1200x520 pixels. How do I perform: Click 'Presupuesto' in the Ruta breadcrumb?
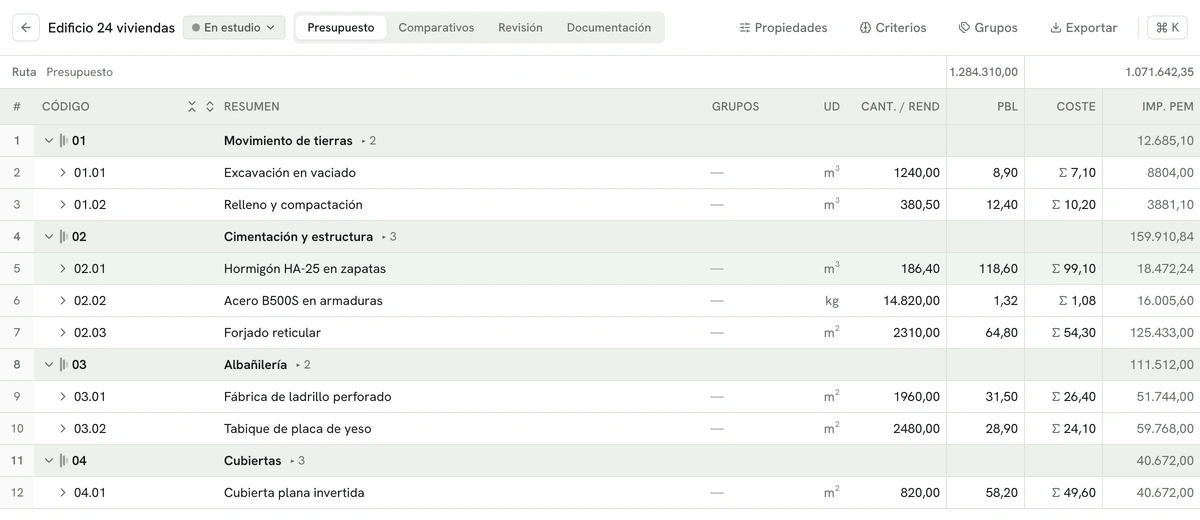tap(80, 72)
